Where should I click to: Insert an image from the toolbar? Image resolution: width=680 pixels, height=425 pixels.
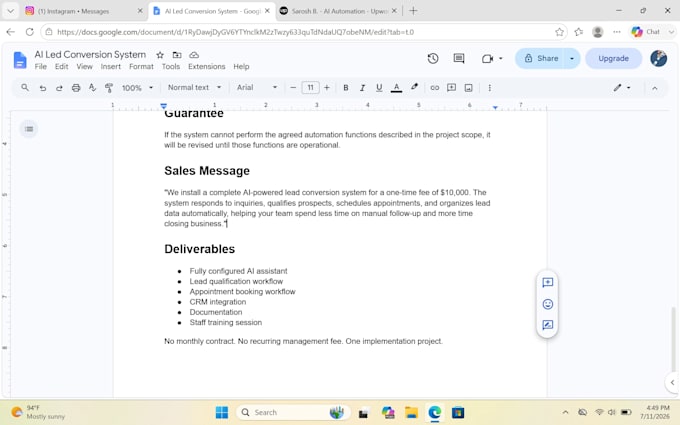pos(468,88)
